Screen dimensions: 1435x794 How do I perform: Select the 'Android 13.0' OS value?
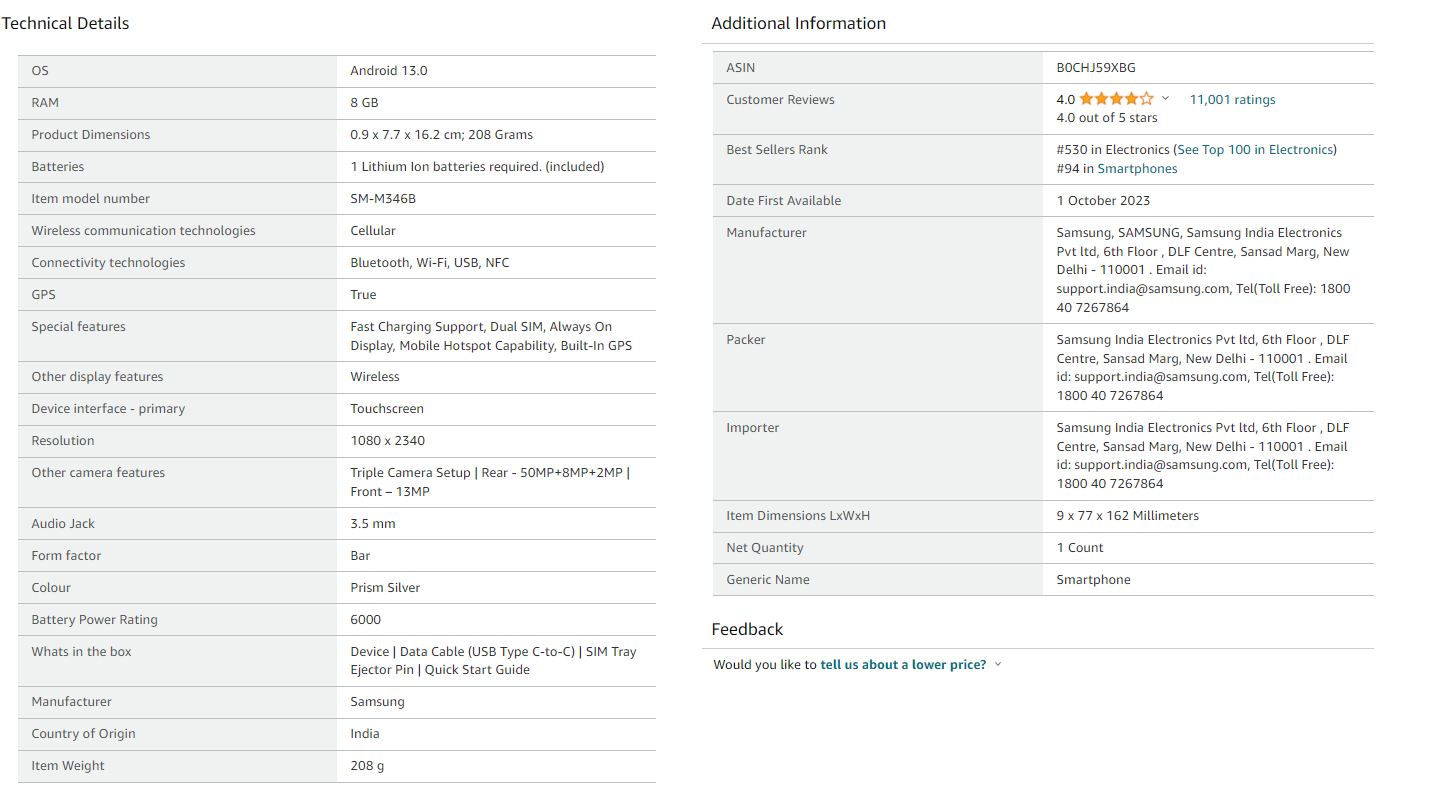pyautogui.click(x=389, y=71)
